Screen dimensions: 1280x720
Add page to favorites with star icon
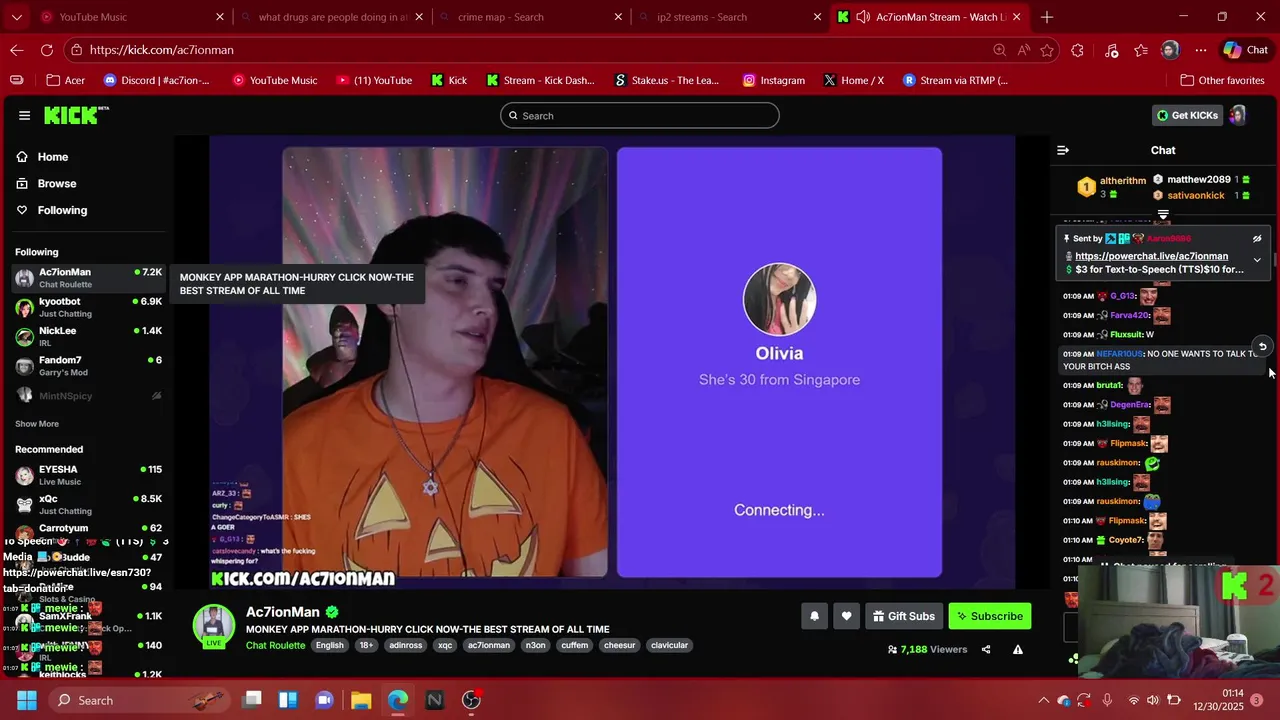[x=1047, y=50]
